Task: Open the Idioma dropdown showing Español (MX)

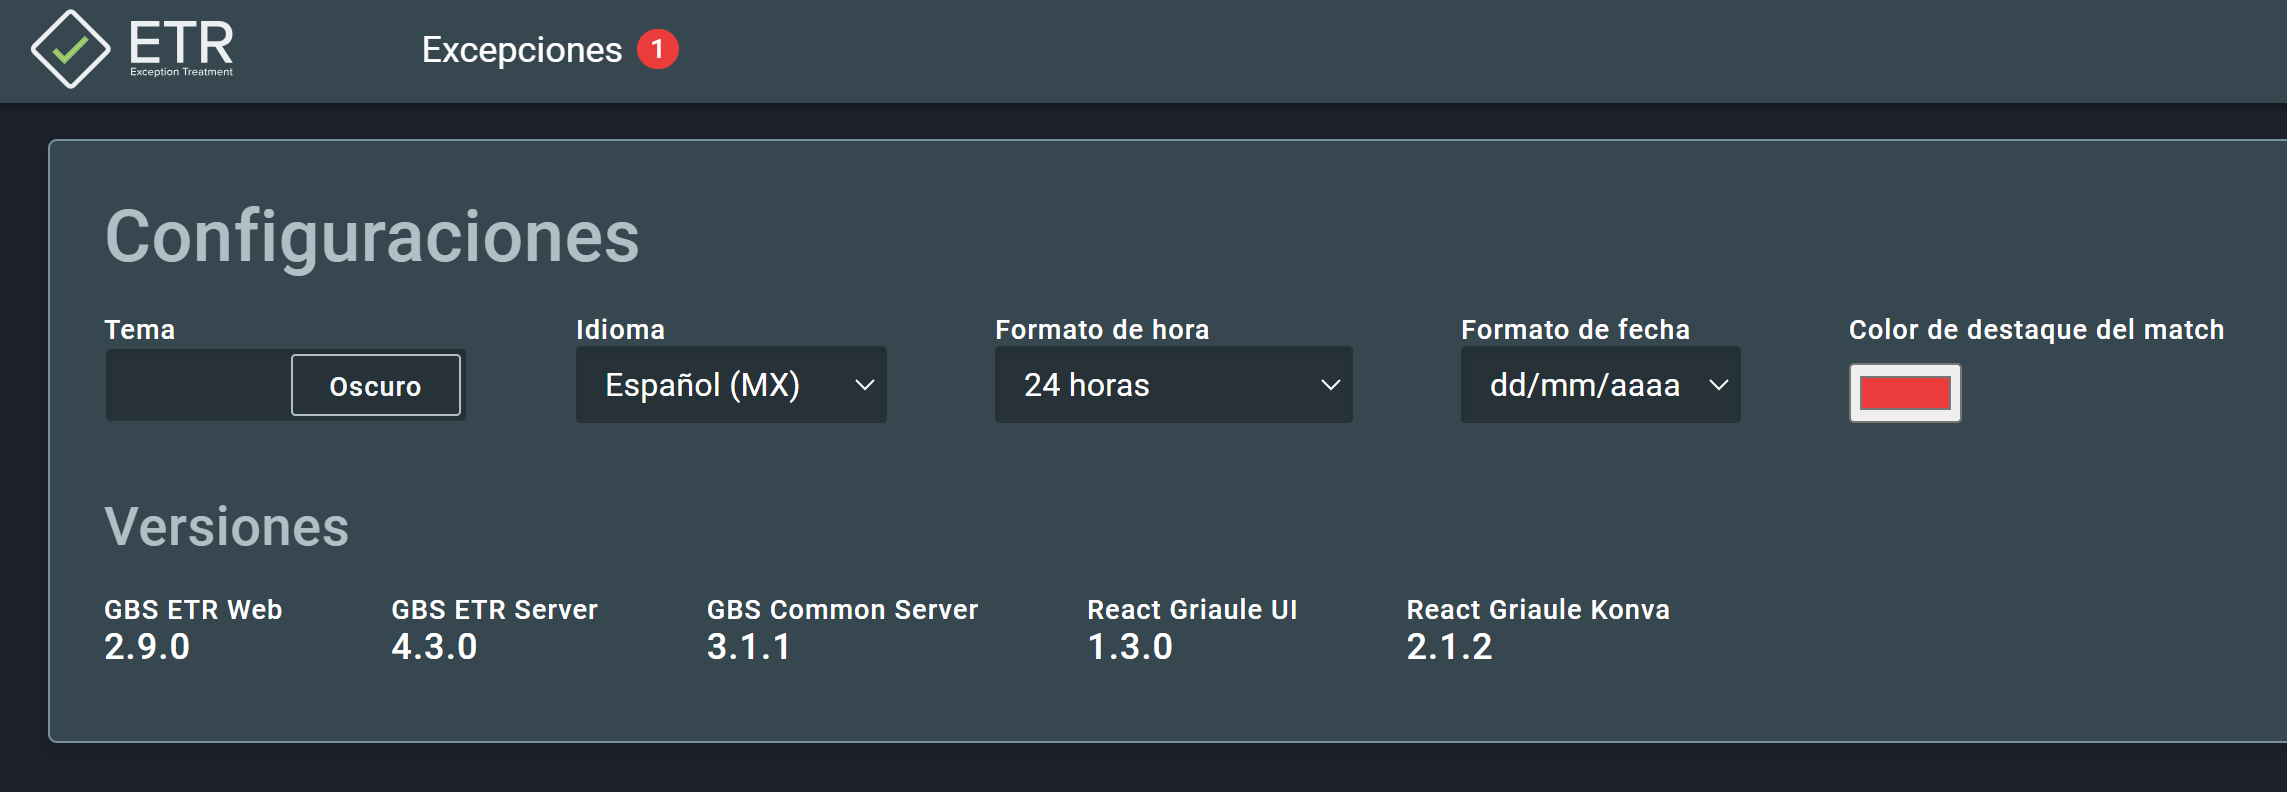Action: coord(731,385)
